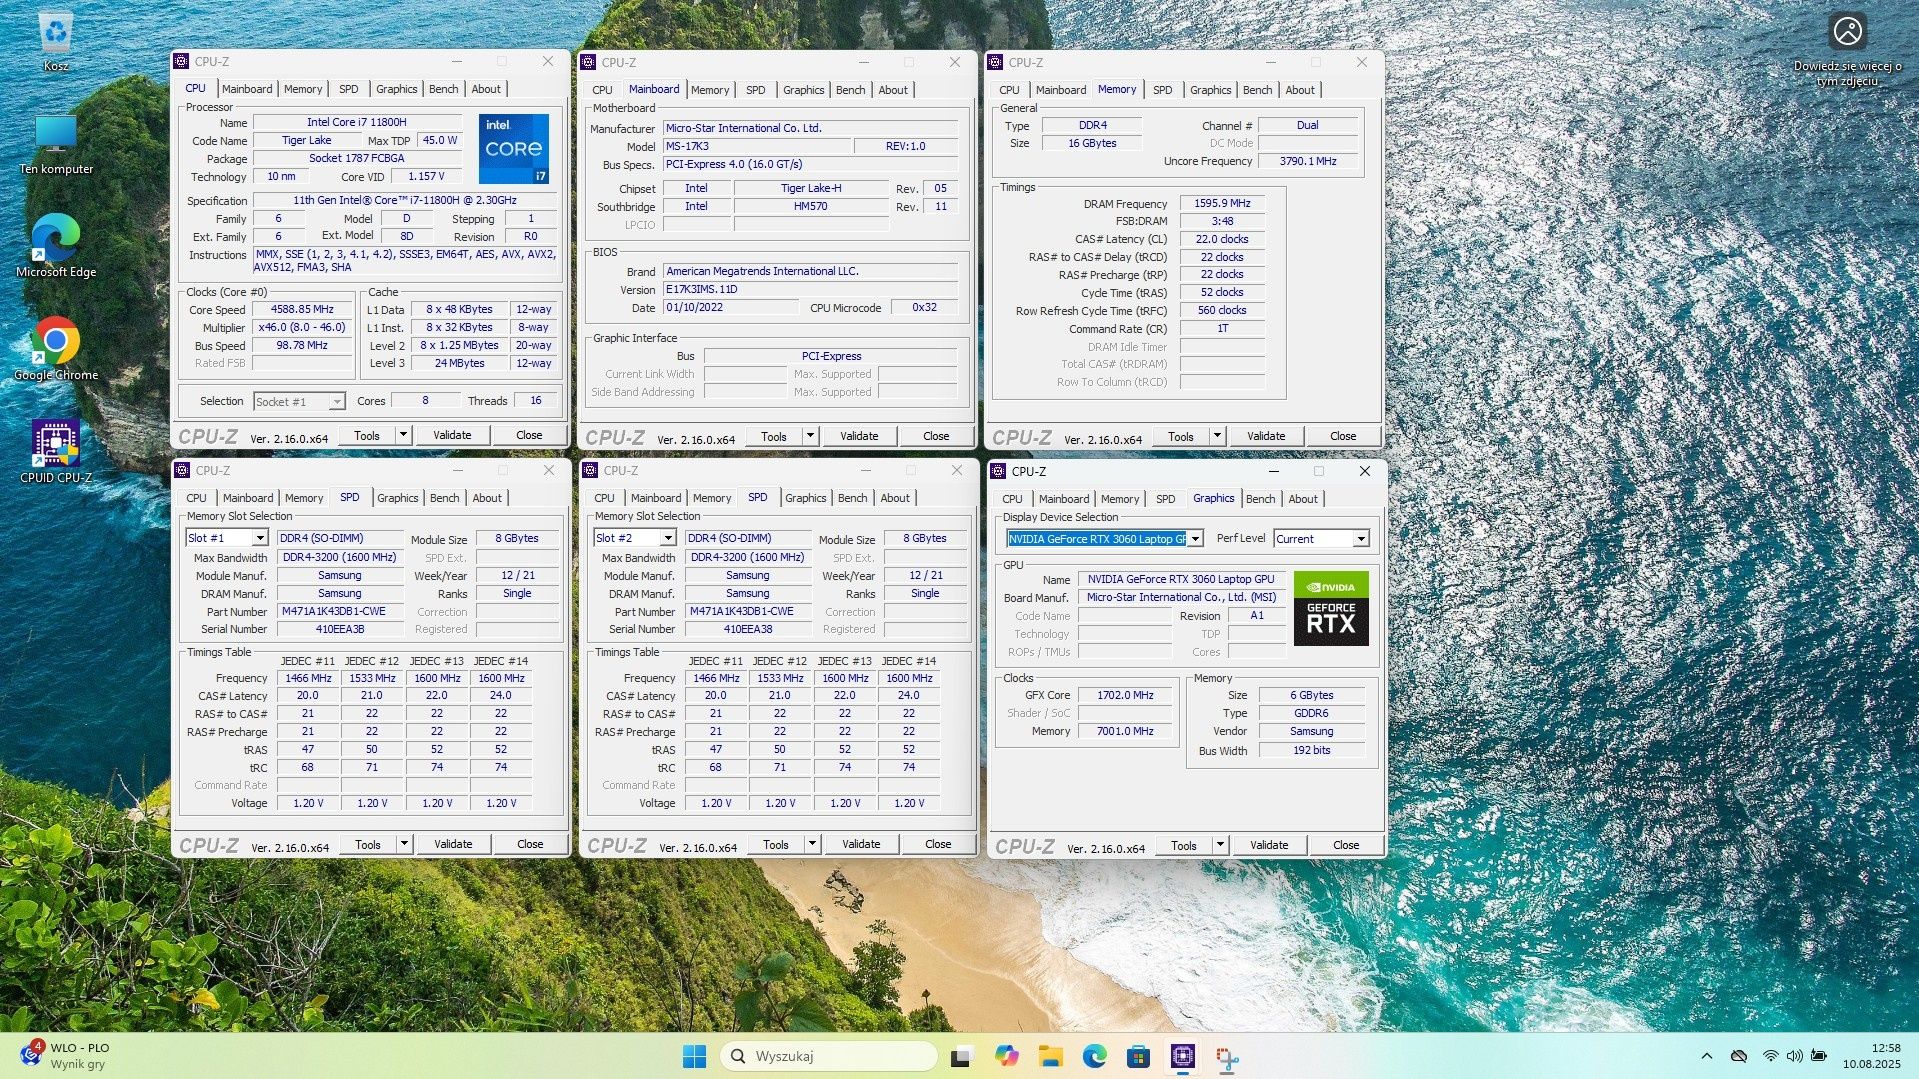Click the Southbridge value HM570

pos(811,206)
